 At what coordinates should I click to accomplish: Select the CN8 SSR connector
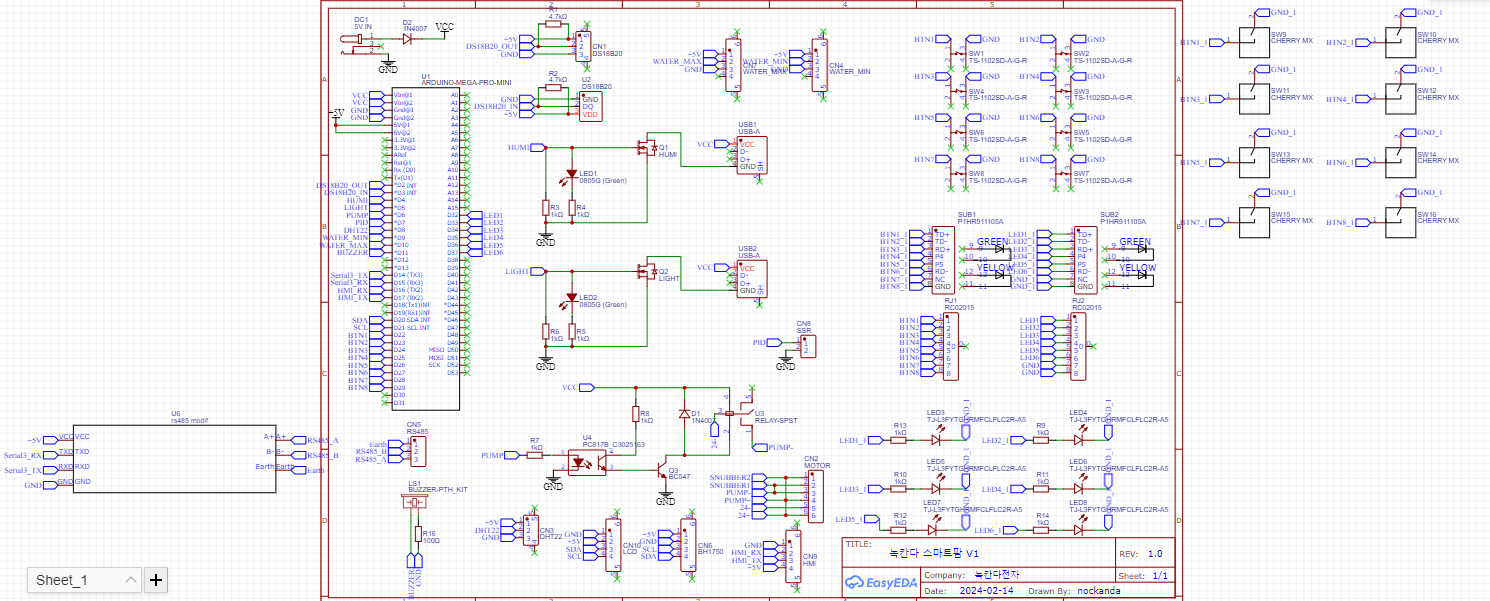pos(808,346)
